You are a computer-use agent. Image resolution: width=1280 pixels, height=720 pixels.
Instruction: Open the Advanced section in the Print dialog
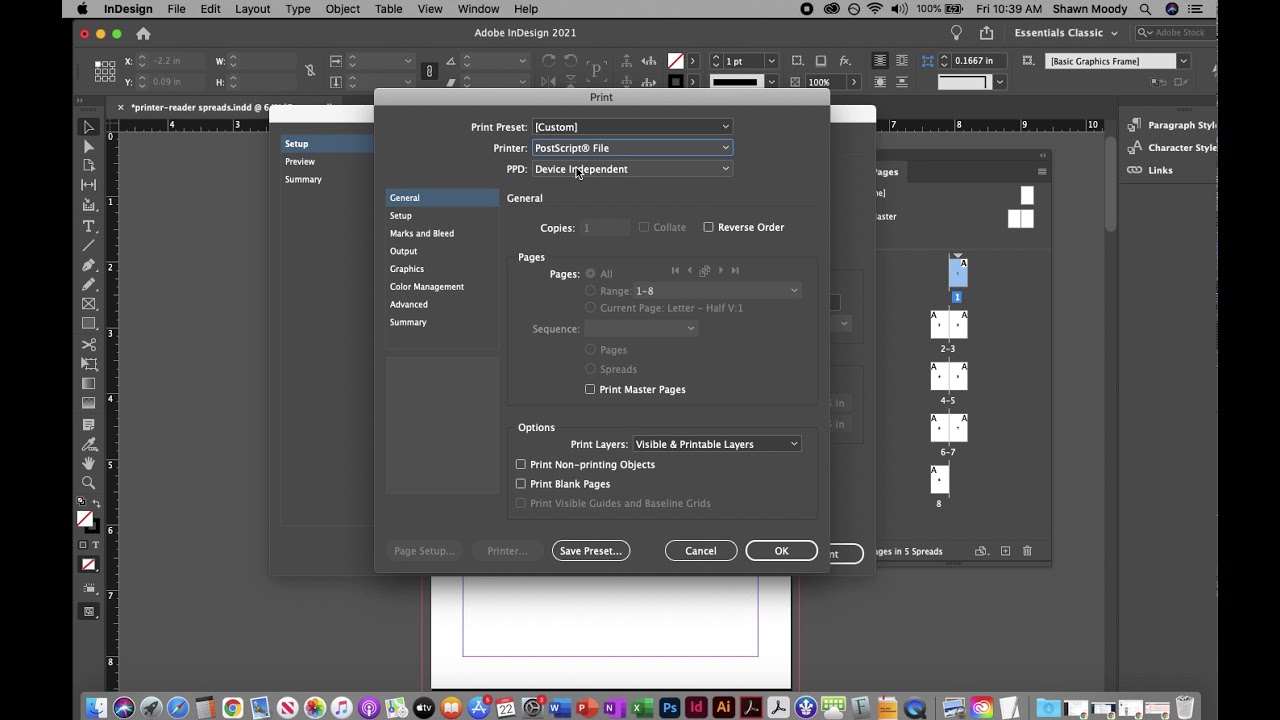click(x=409, y=305)
